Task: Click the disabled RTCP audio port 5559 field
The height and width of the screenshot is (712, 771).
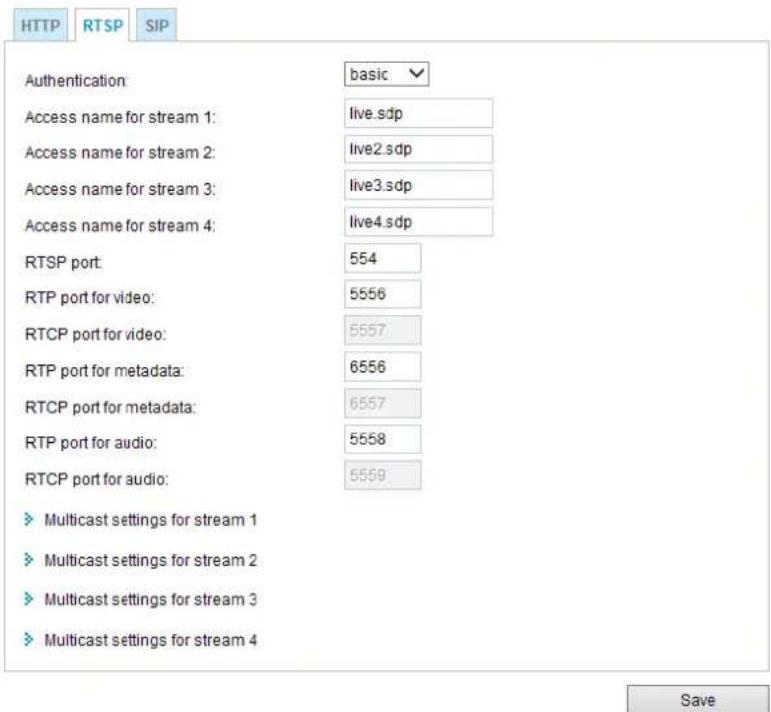Action: pos(383,475)
